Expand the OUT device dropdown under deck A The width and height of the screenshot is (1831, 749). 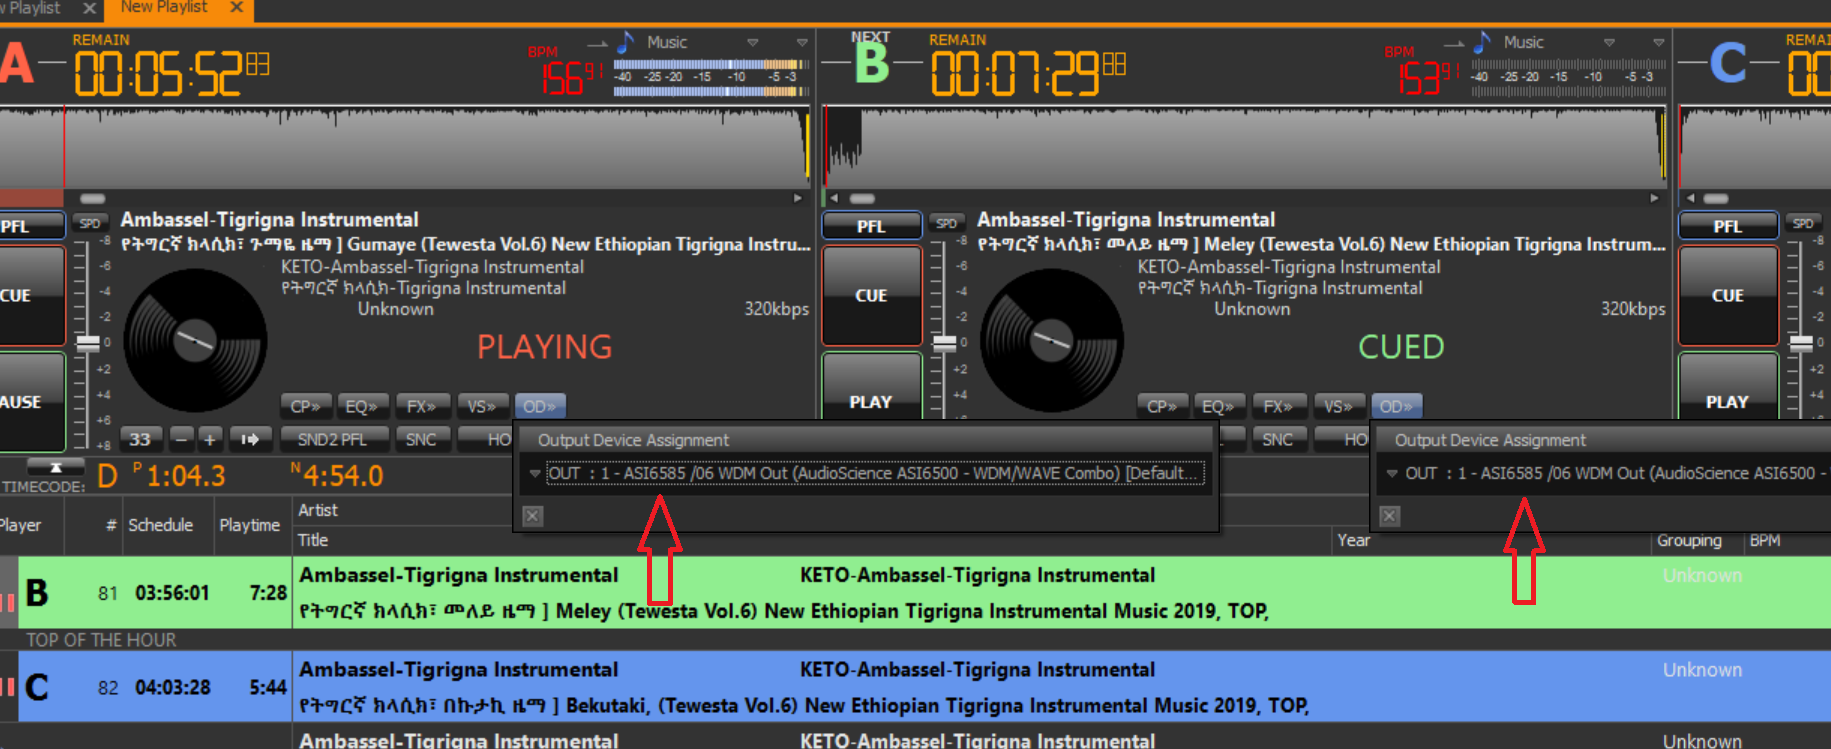click(x=535, y=473)
